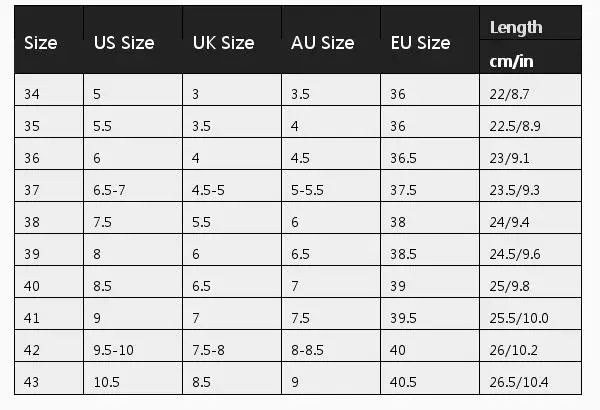This screenshot has width=600, height=410.
Task: Select the size 43 cell
Action: point(49,378)
